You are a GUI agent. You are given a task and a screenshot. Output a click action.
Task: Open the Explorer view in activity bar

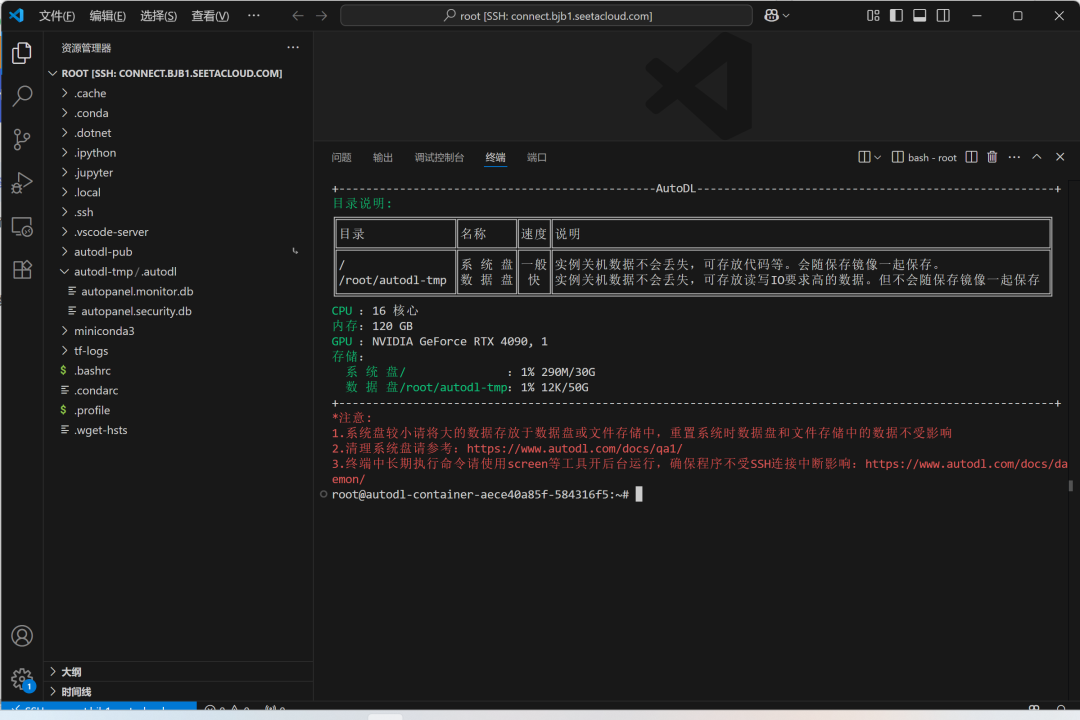coord(22,53)
